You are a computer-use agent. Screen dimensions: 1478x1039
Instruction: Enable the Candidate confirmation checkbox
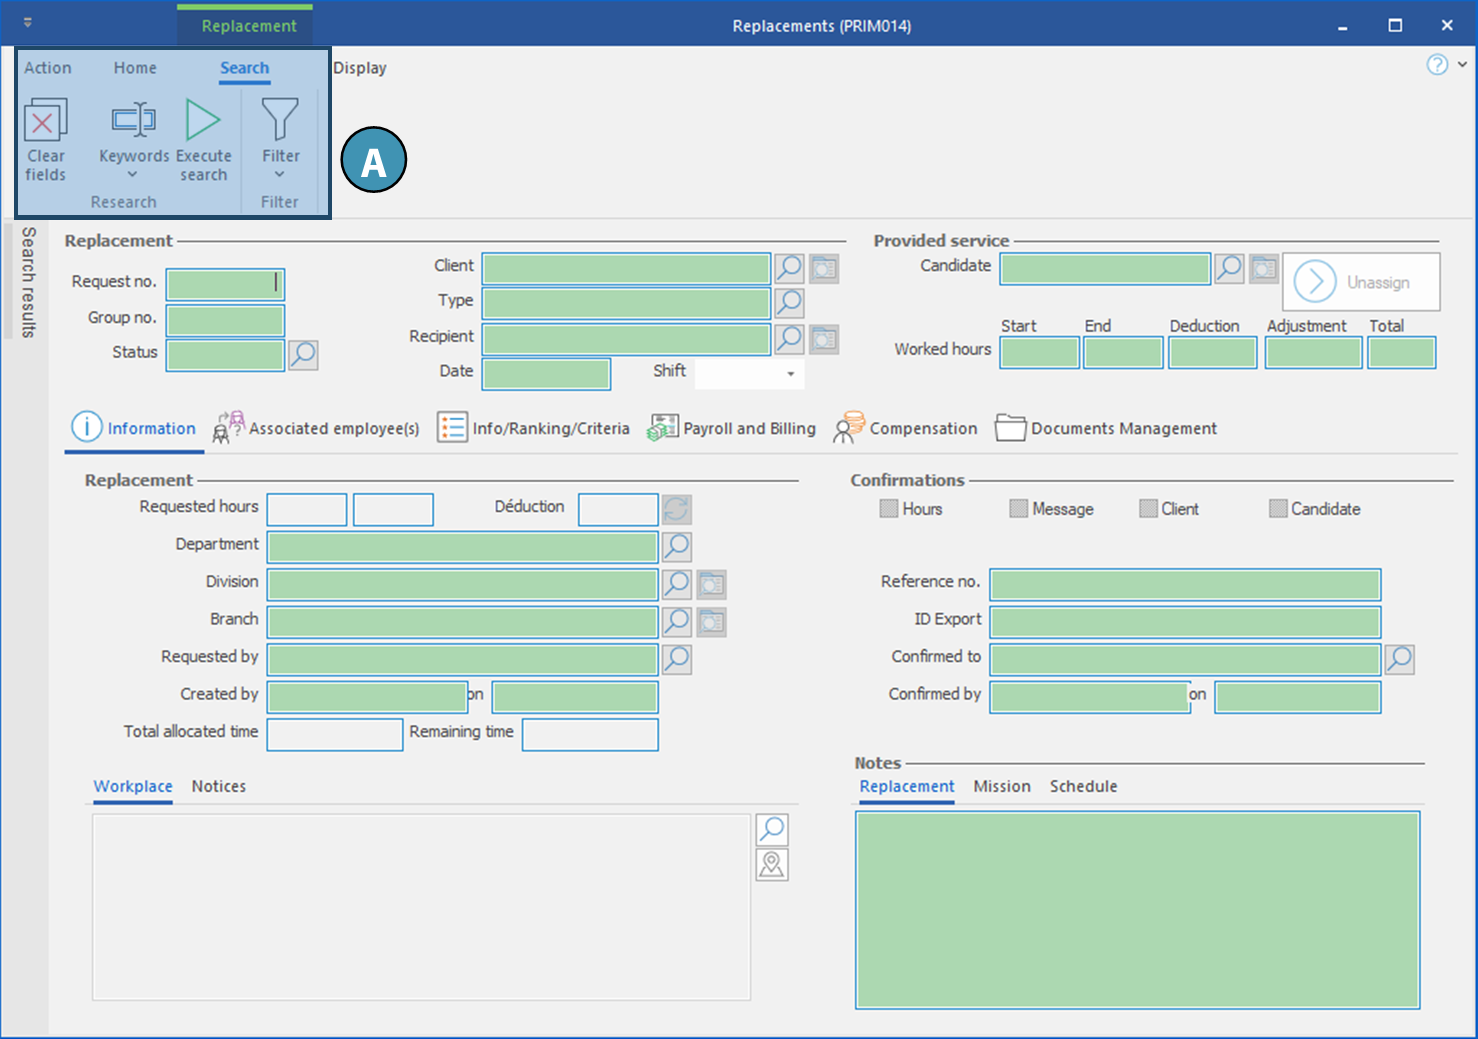[1277, 509]
